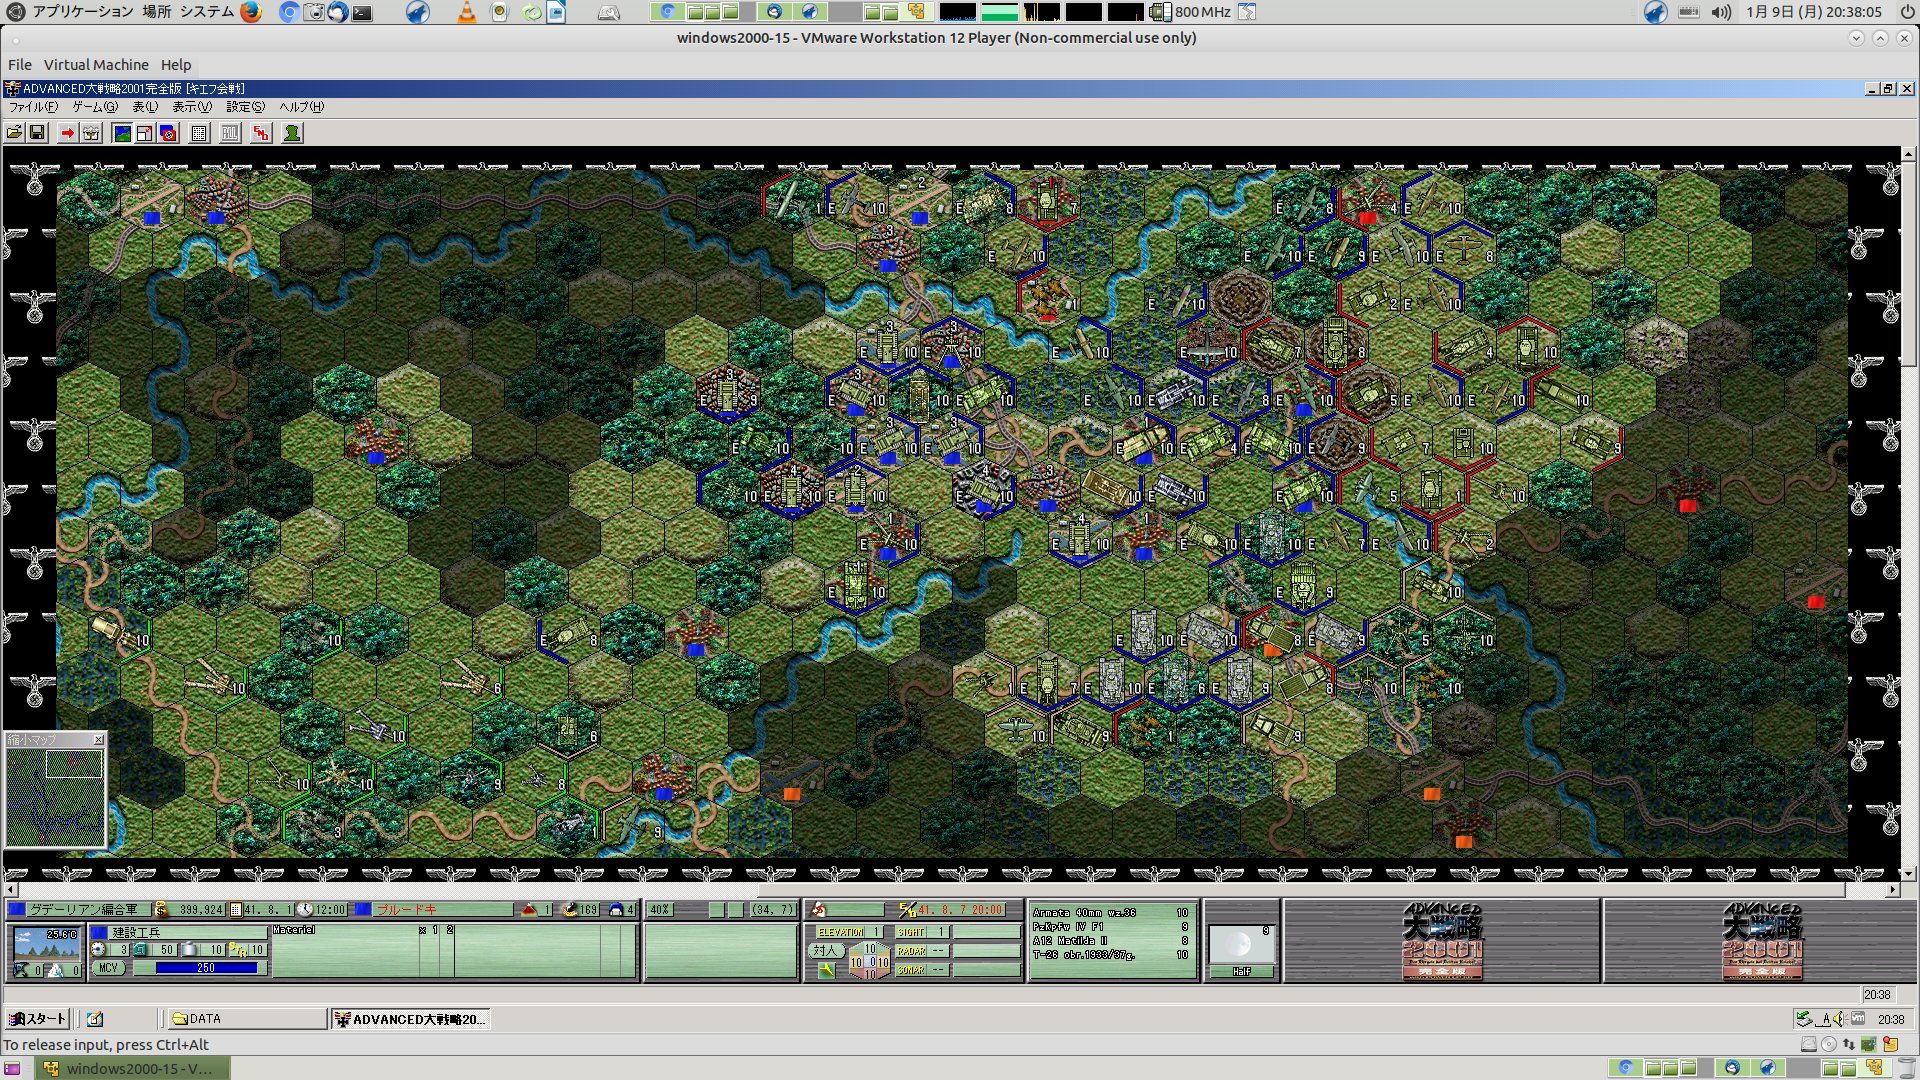
Task: Click the PzKpfw IV F1 list entry
Action: pyautogui.click(x=1110, y=927)
